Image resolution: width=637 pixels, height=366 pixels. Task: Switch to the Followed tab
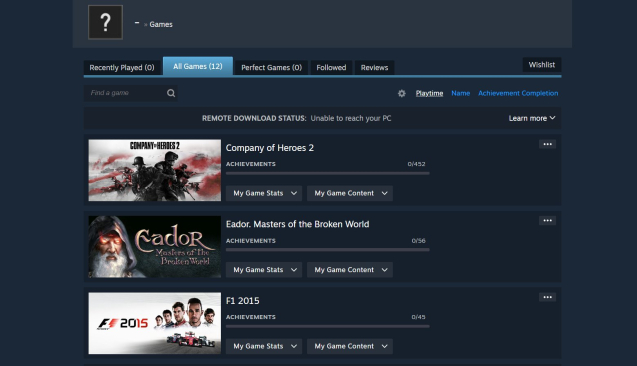click(331, 67)
